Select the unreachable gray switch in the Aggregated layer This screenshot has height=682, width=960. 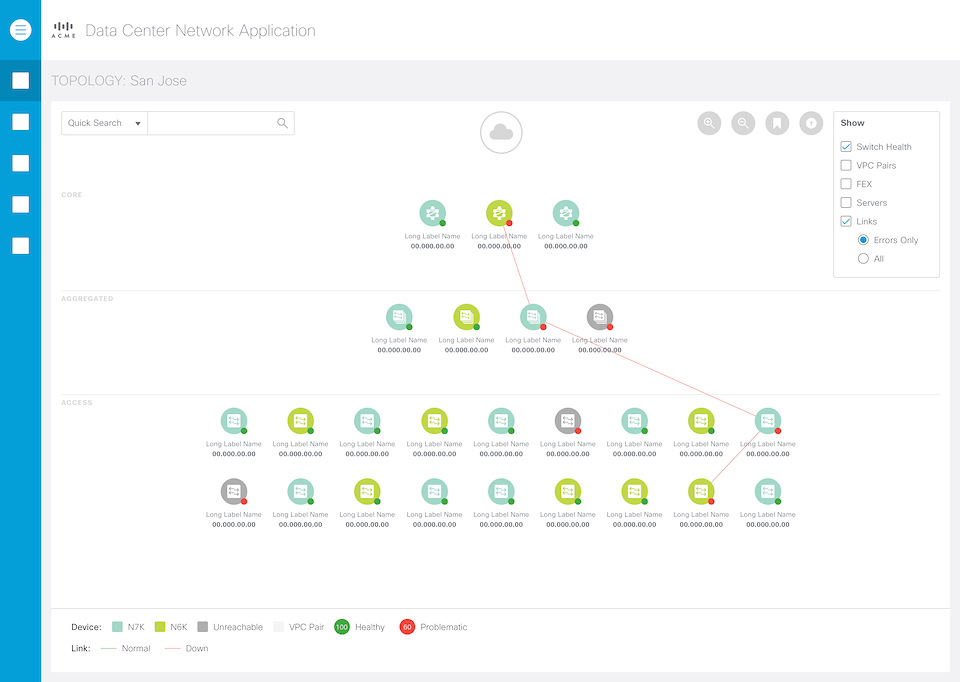pyautogui.click(x=599, y=317)
